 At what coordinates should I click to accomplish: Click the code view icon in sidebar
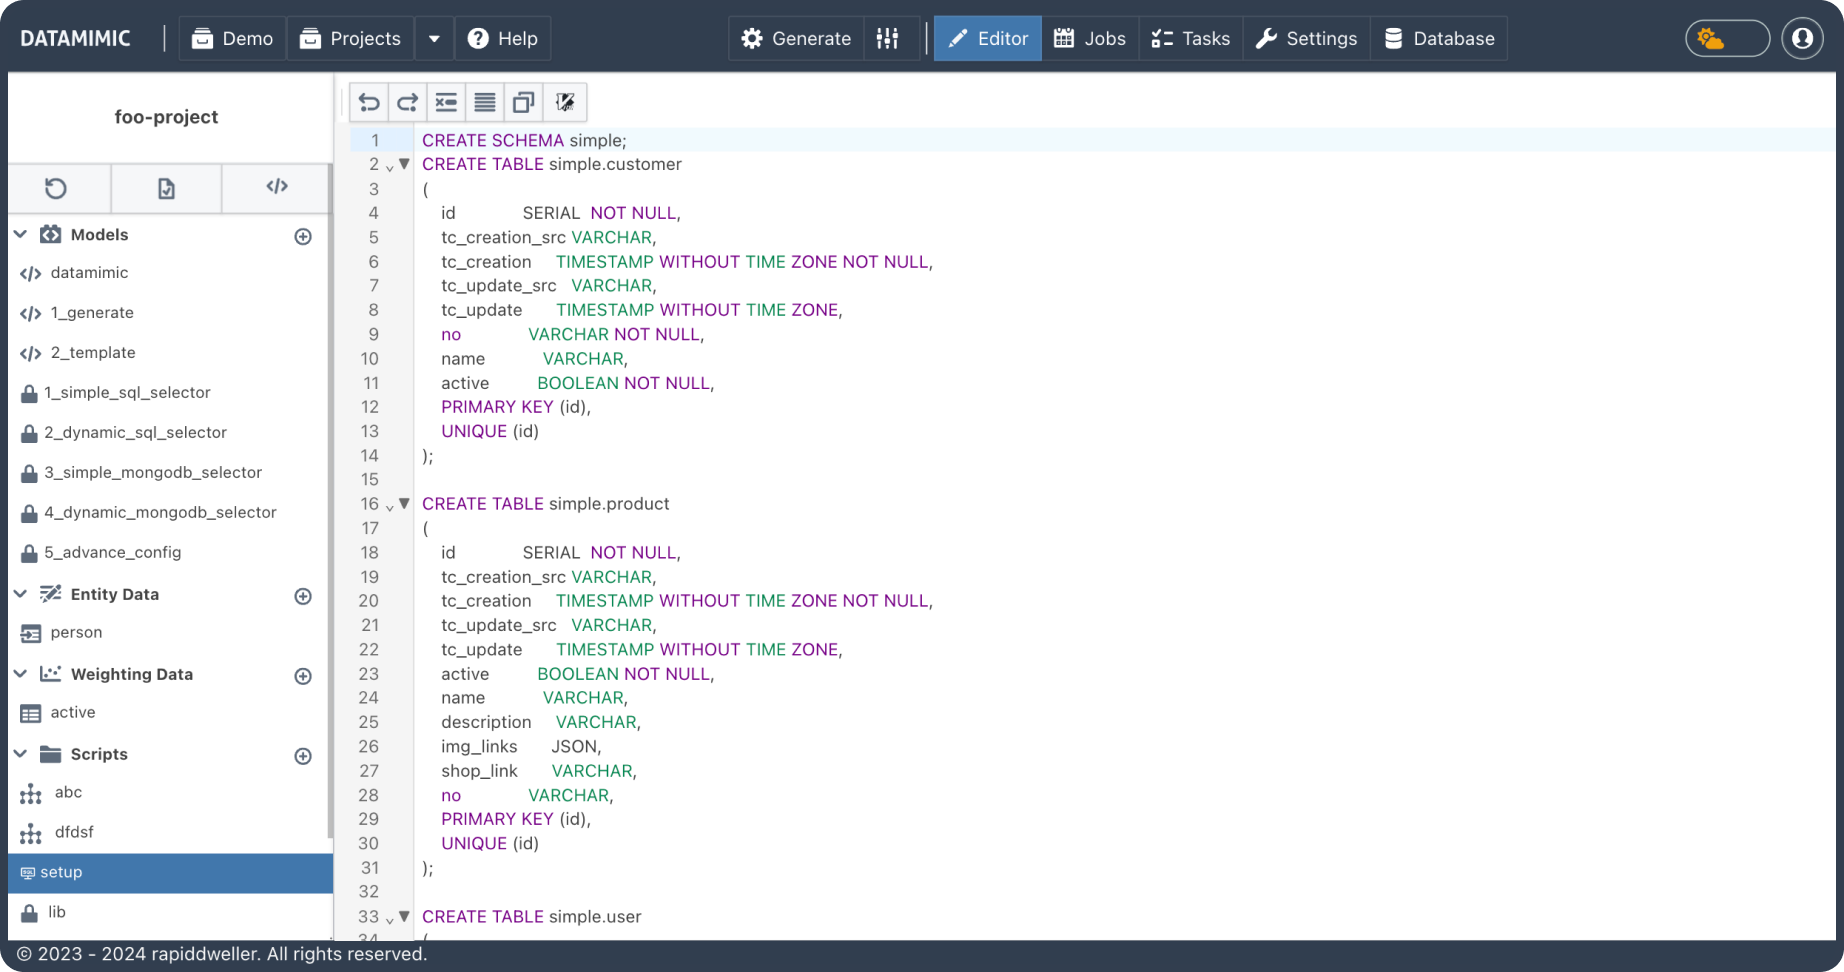(277, 187)
